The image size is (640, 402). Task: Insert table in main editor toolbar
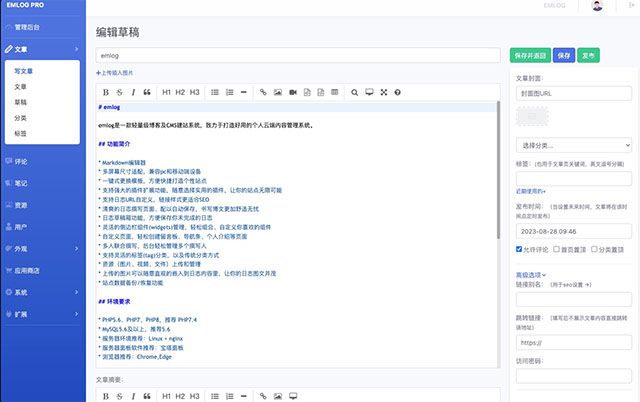(x=335, y=93)
